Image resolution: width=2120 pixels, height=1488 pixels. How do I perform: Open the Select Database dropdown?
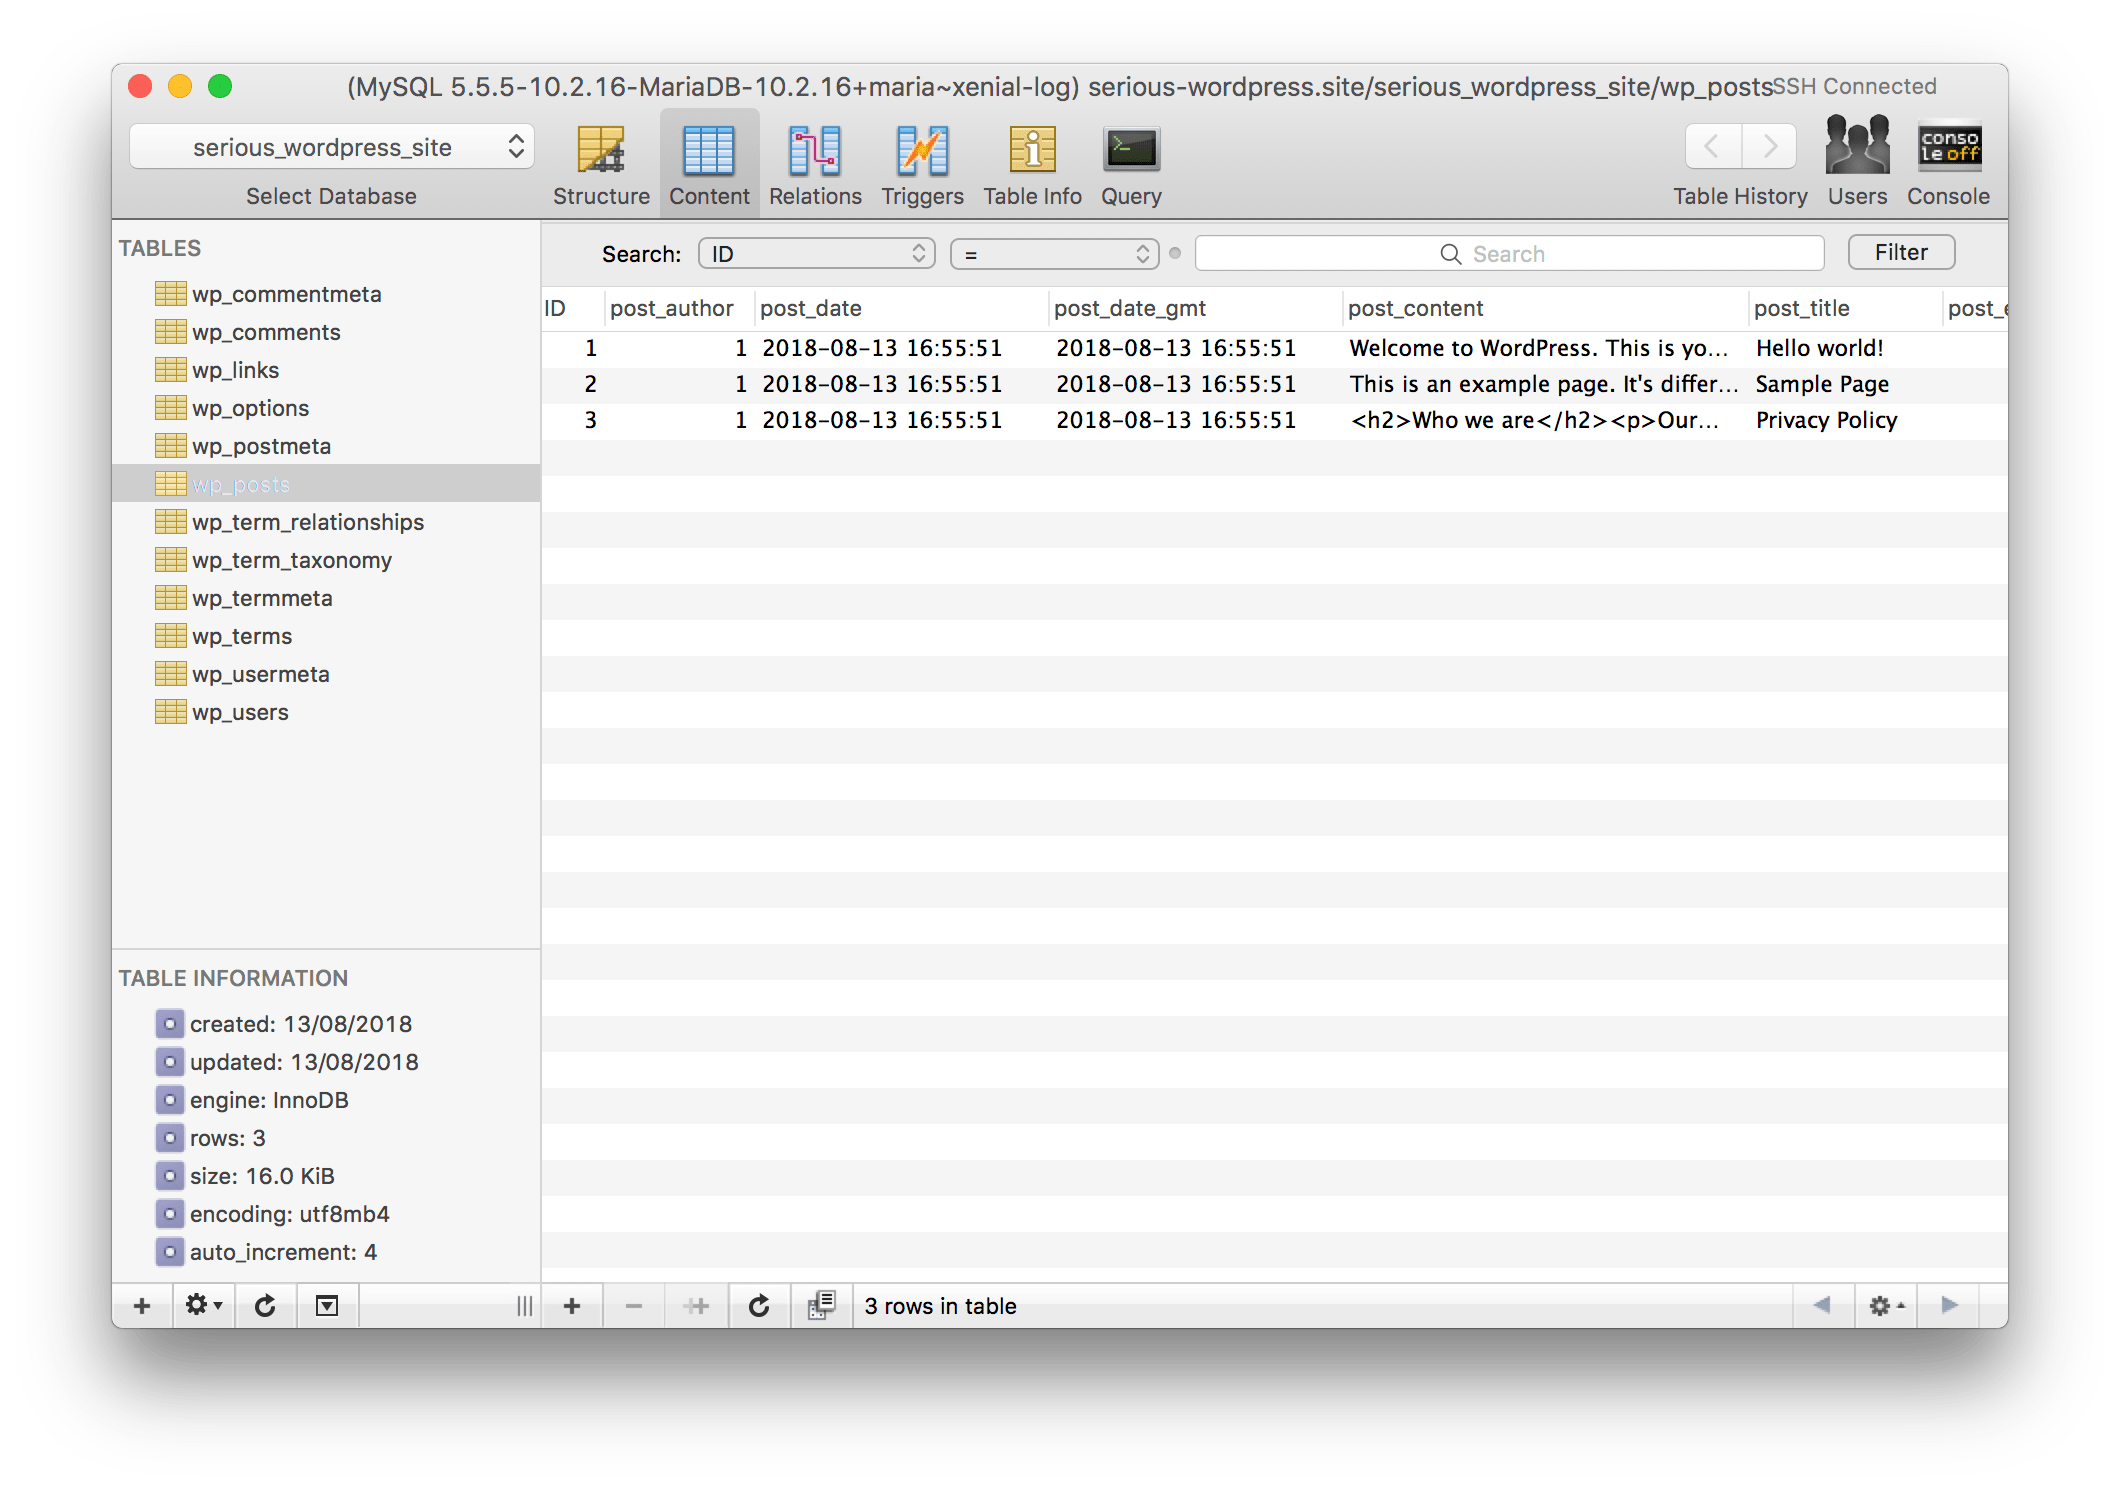(332, 147)
